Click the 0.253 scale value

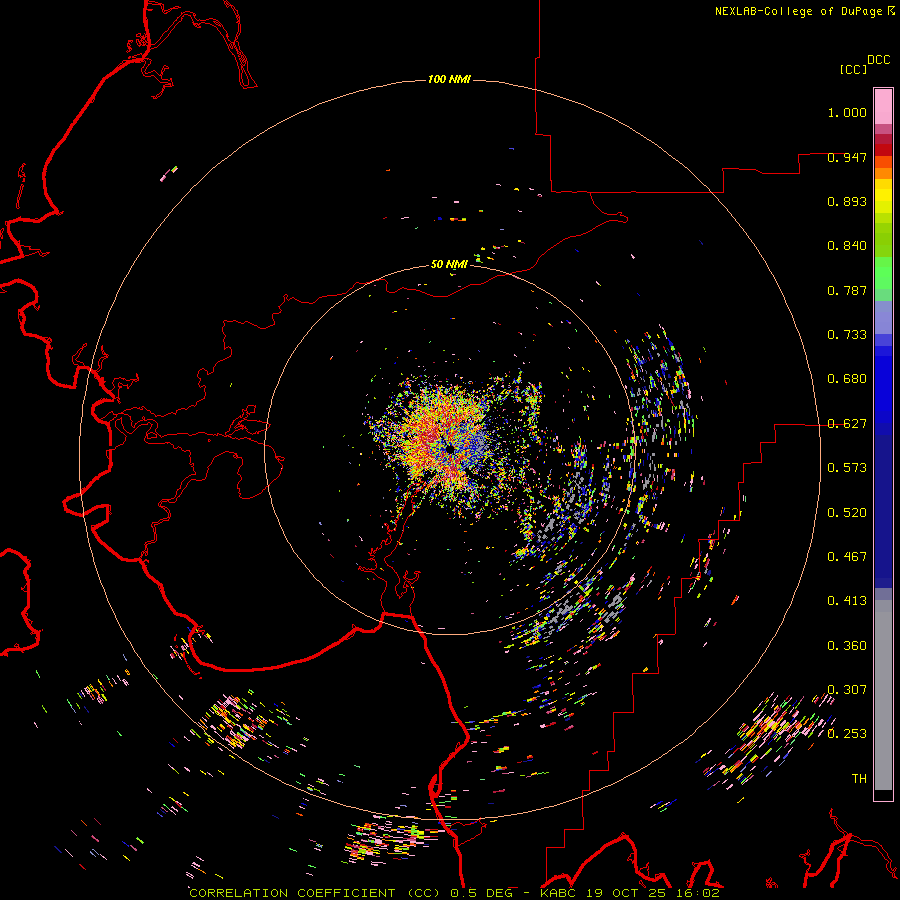pyautogui.click(x=847, y=734)
